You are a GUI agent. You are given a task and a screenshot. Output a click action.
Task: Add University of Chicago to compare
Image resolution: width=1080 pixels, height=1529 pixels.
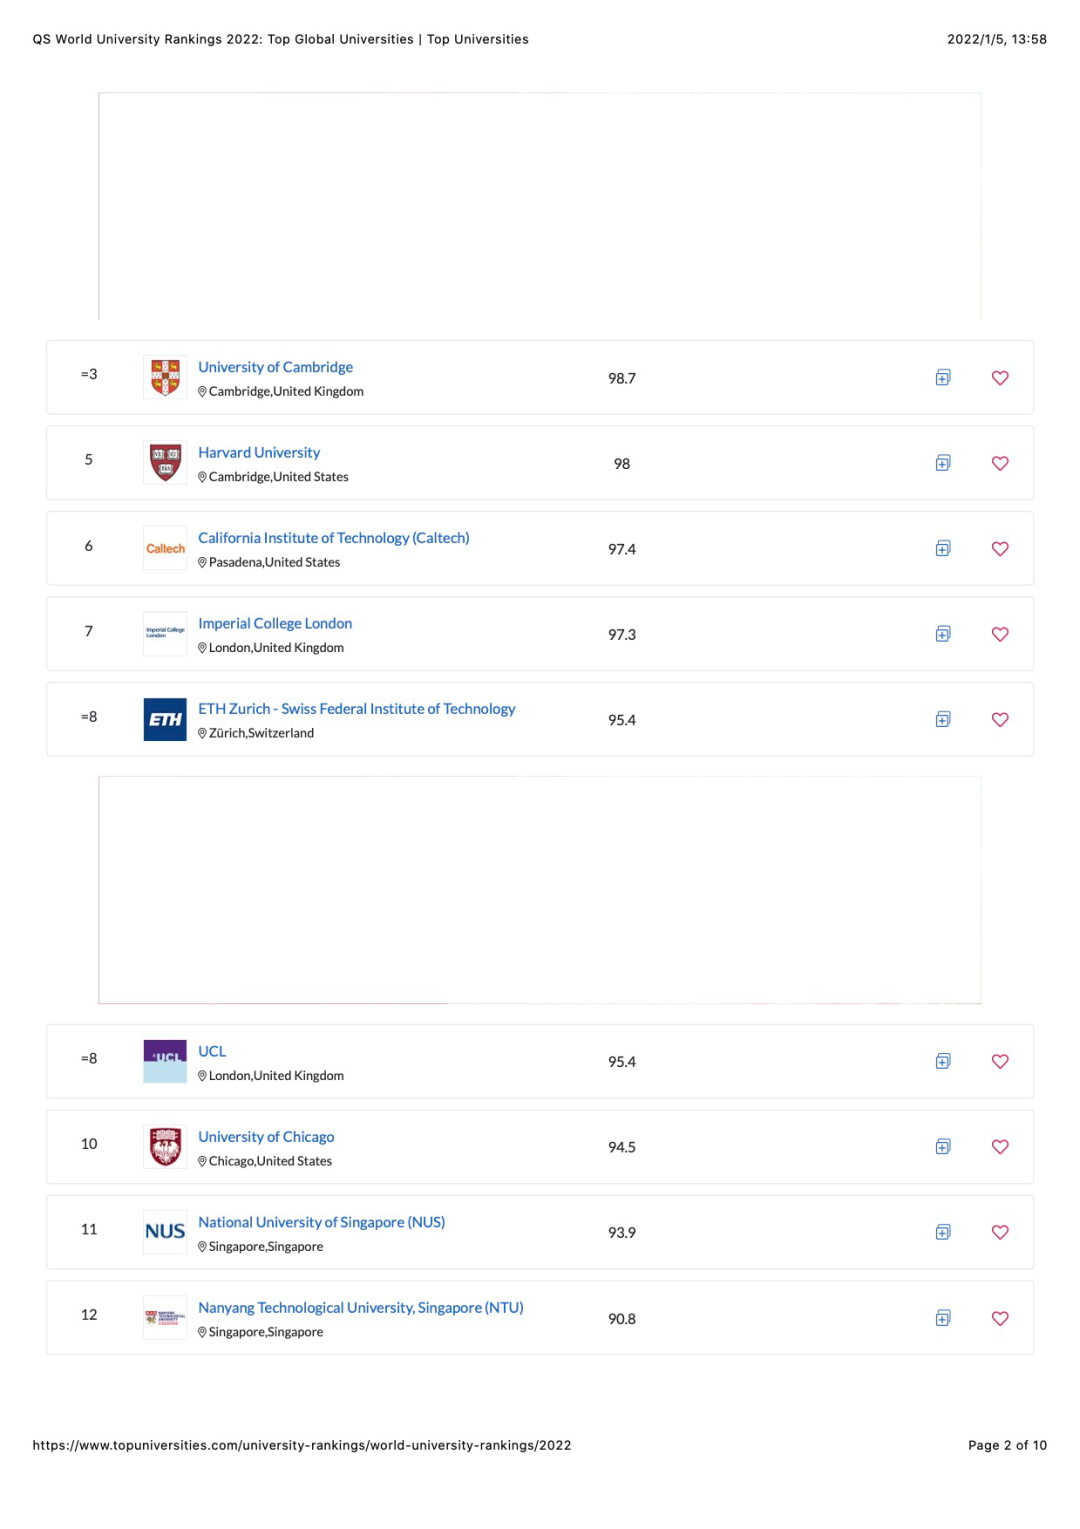tap(942, 1147)
